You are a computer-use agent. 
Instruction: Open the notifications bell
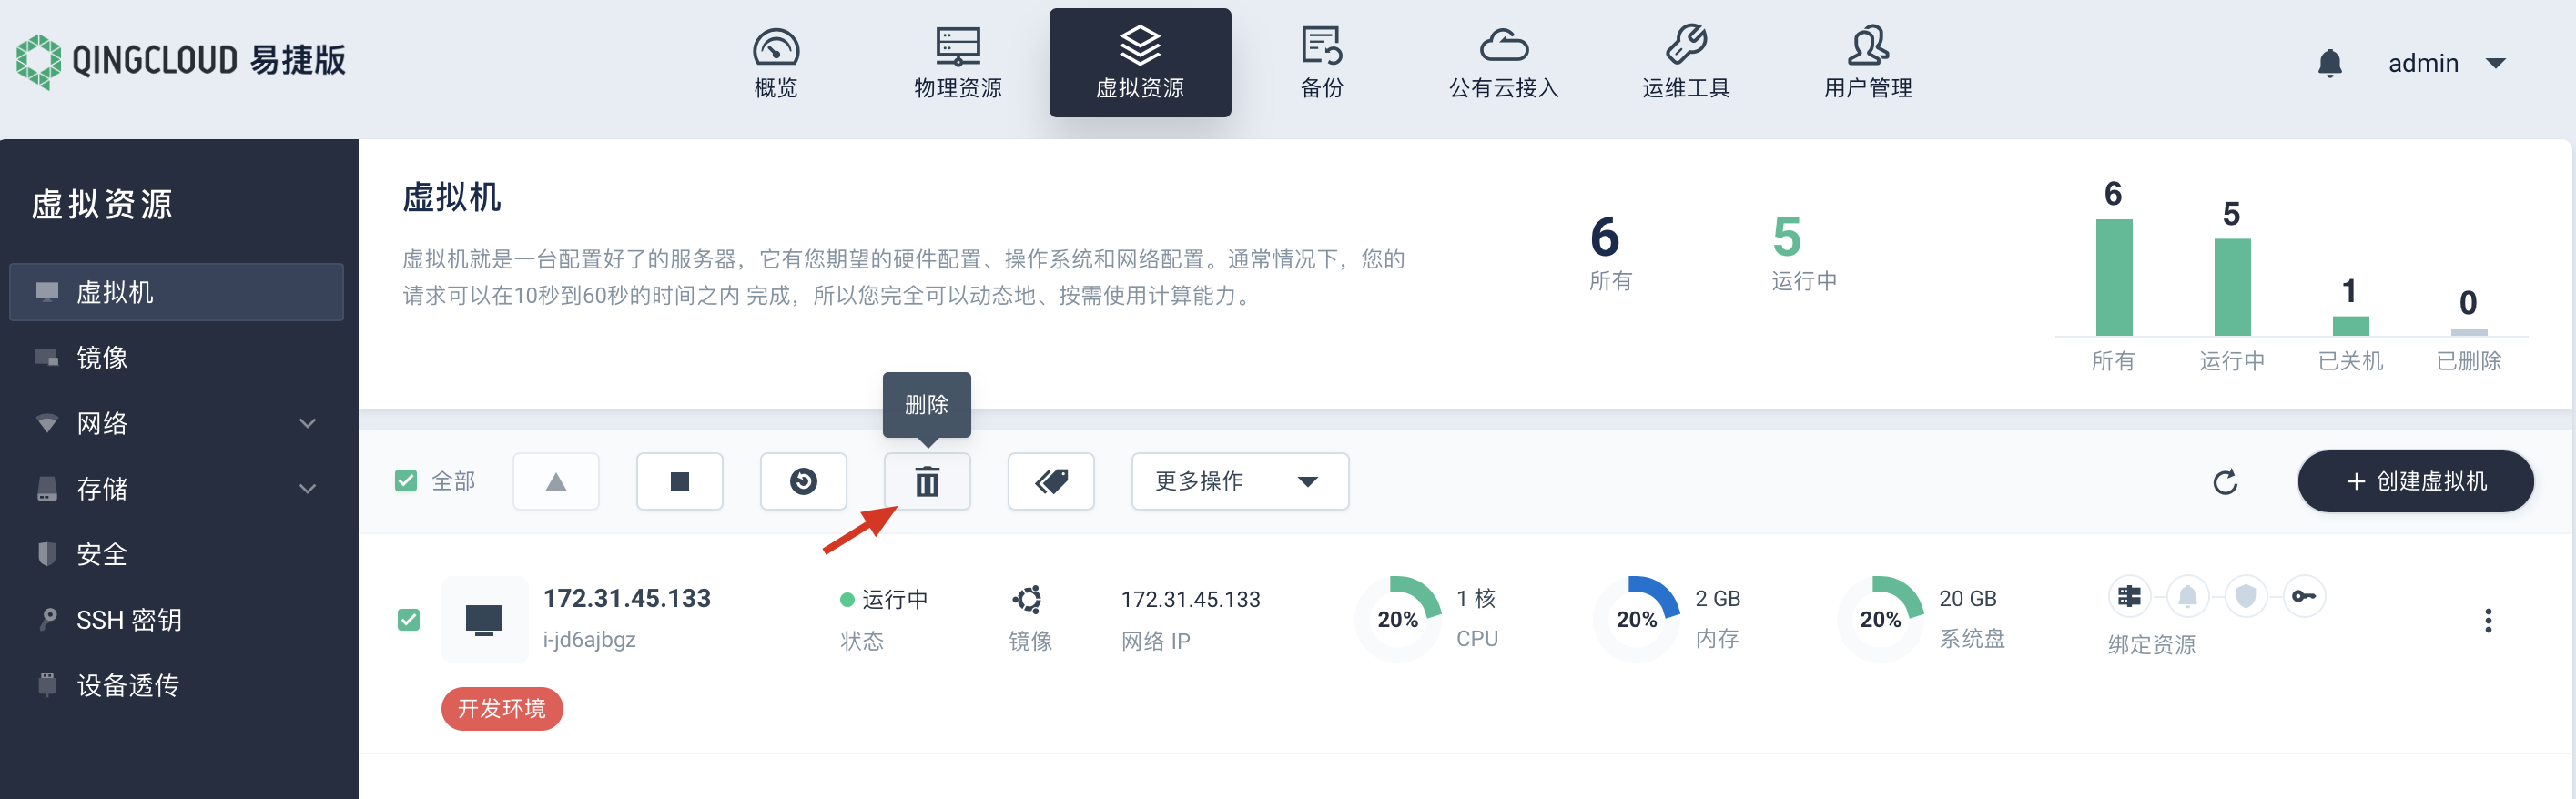[2329, 63]
